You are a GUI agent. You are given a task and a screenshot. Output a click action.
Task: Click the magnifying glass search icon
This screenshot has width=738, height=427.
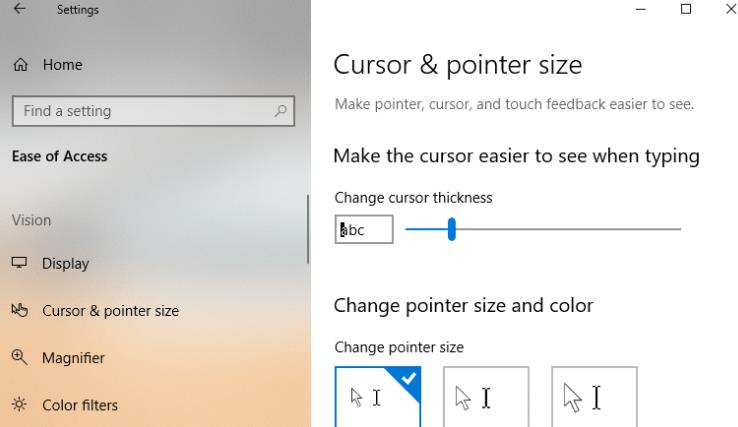pyautogui.click(x=281, y=111)
